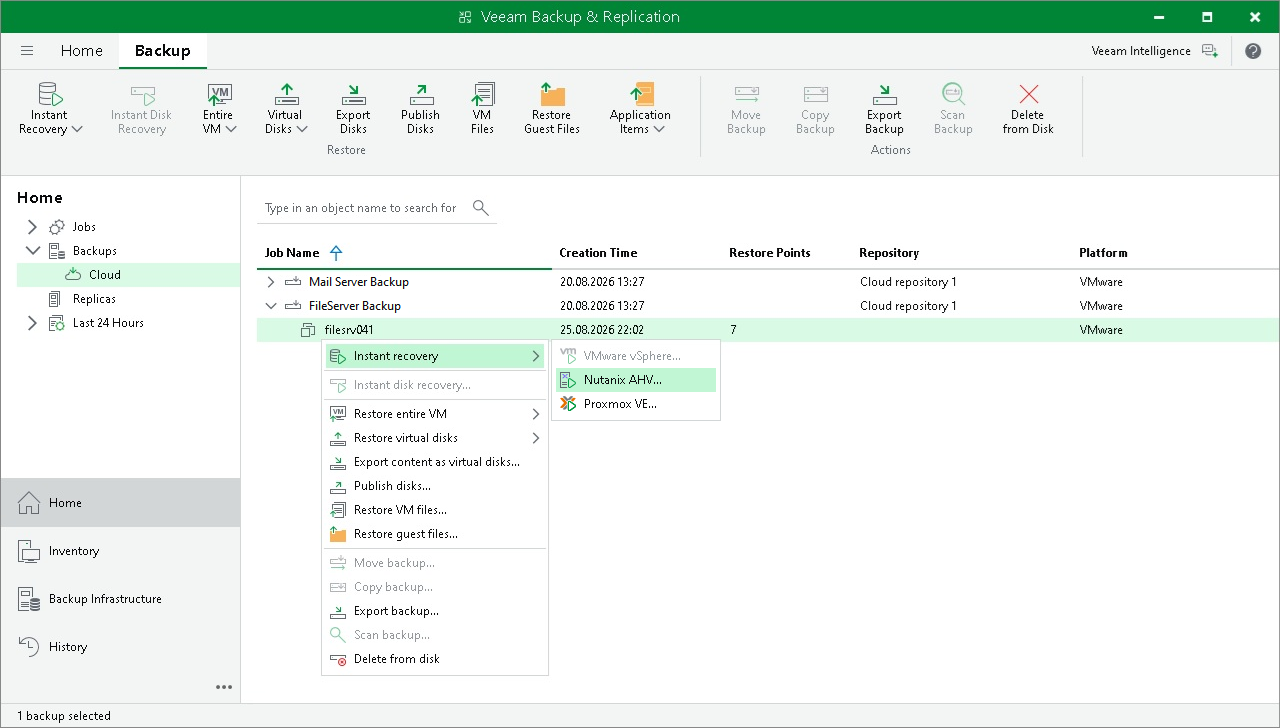Expand the Mail Server Backup row
Screen dimensions: 1280x728
[271, 282]
